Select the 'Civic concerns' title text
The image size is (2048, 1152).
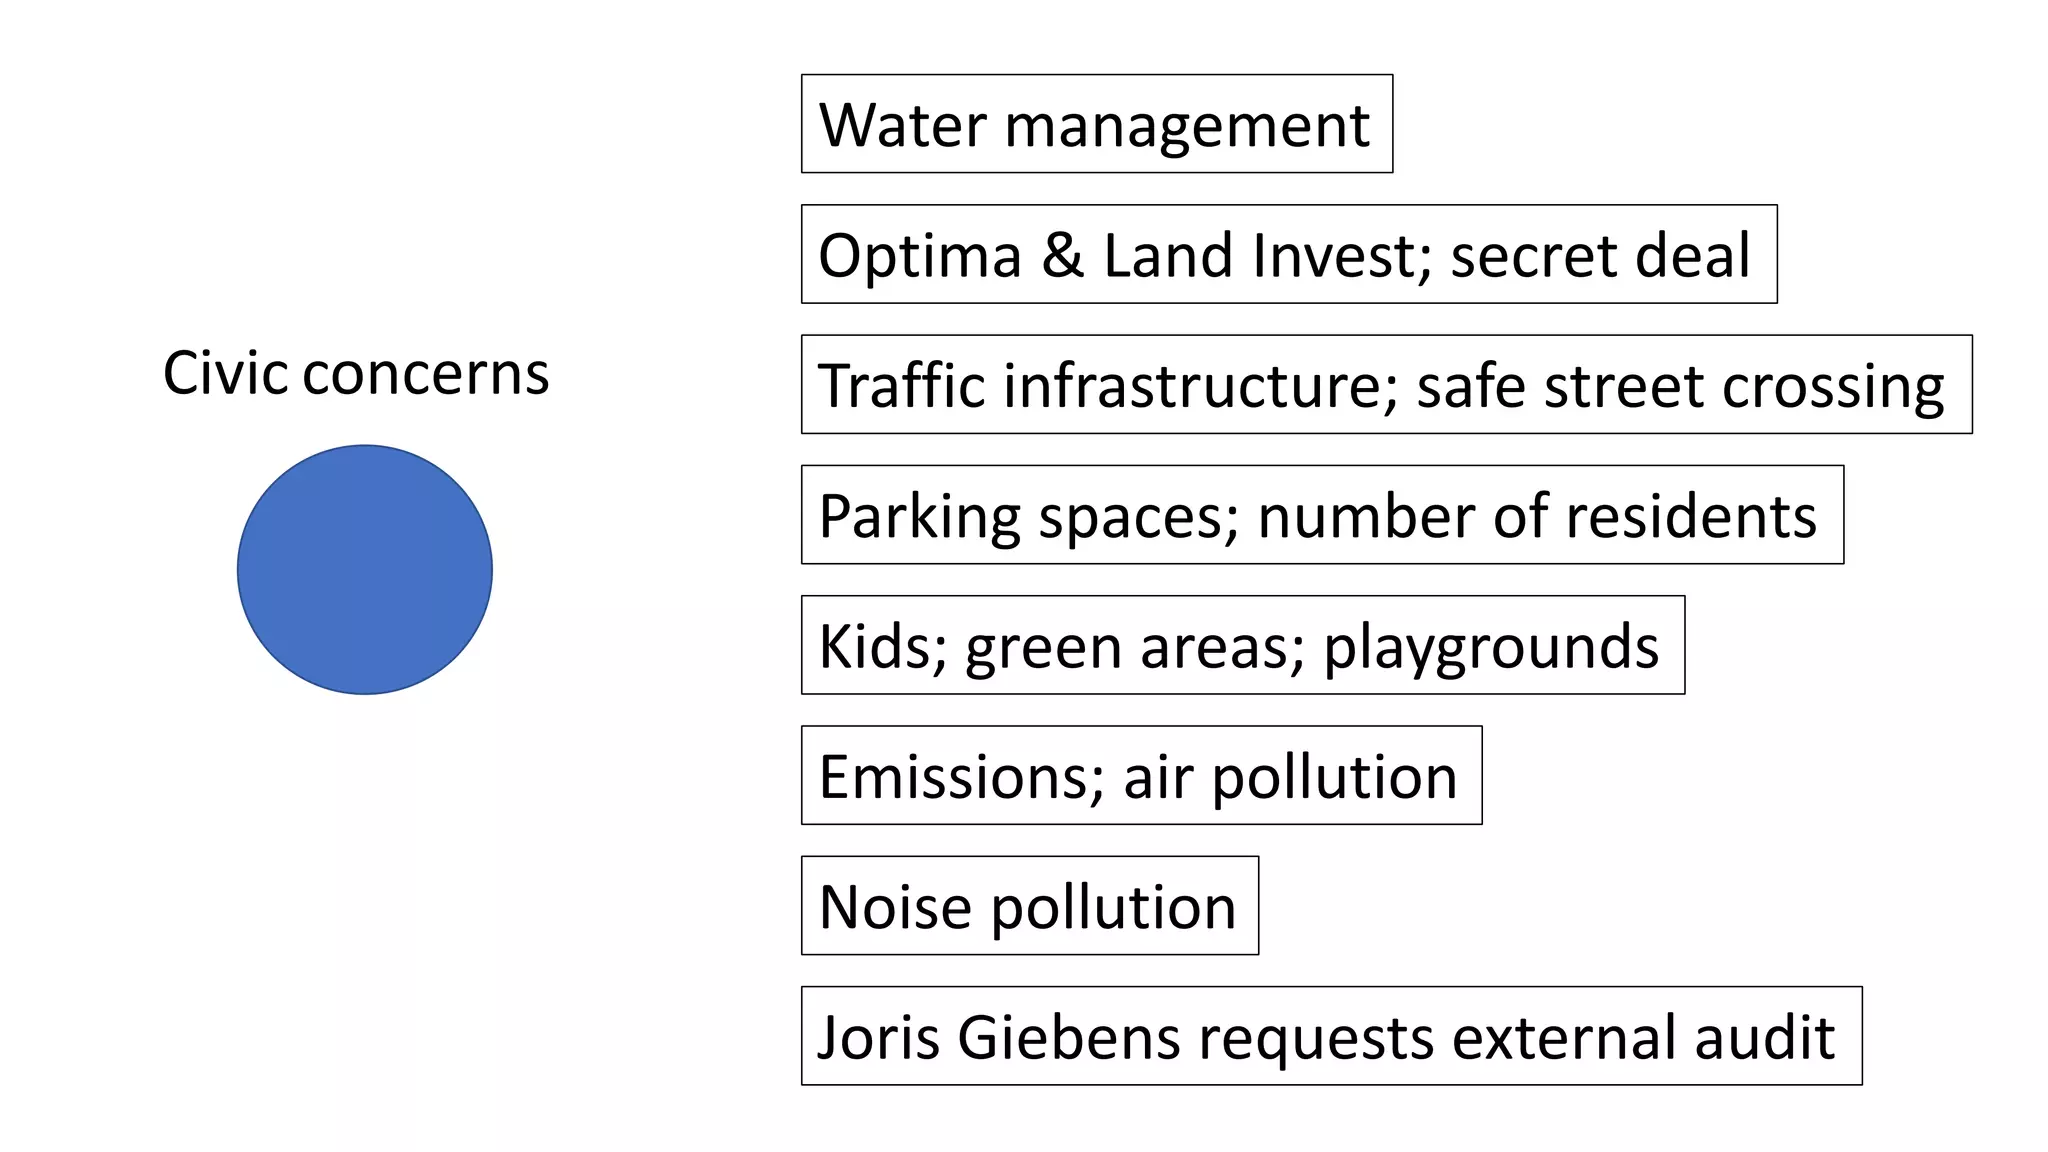click(x=356, y=373)
